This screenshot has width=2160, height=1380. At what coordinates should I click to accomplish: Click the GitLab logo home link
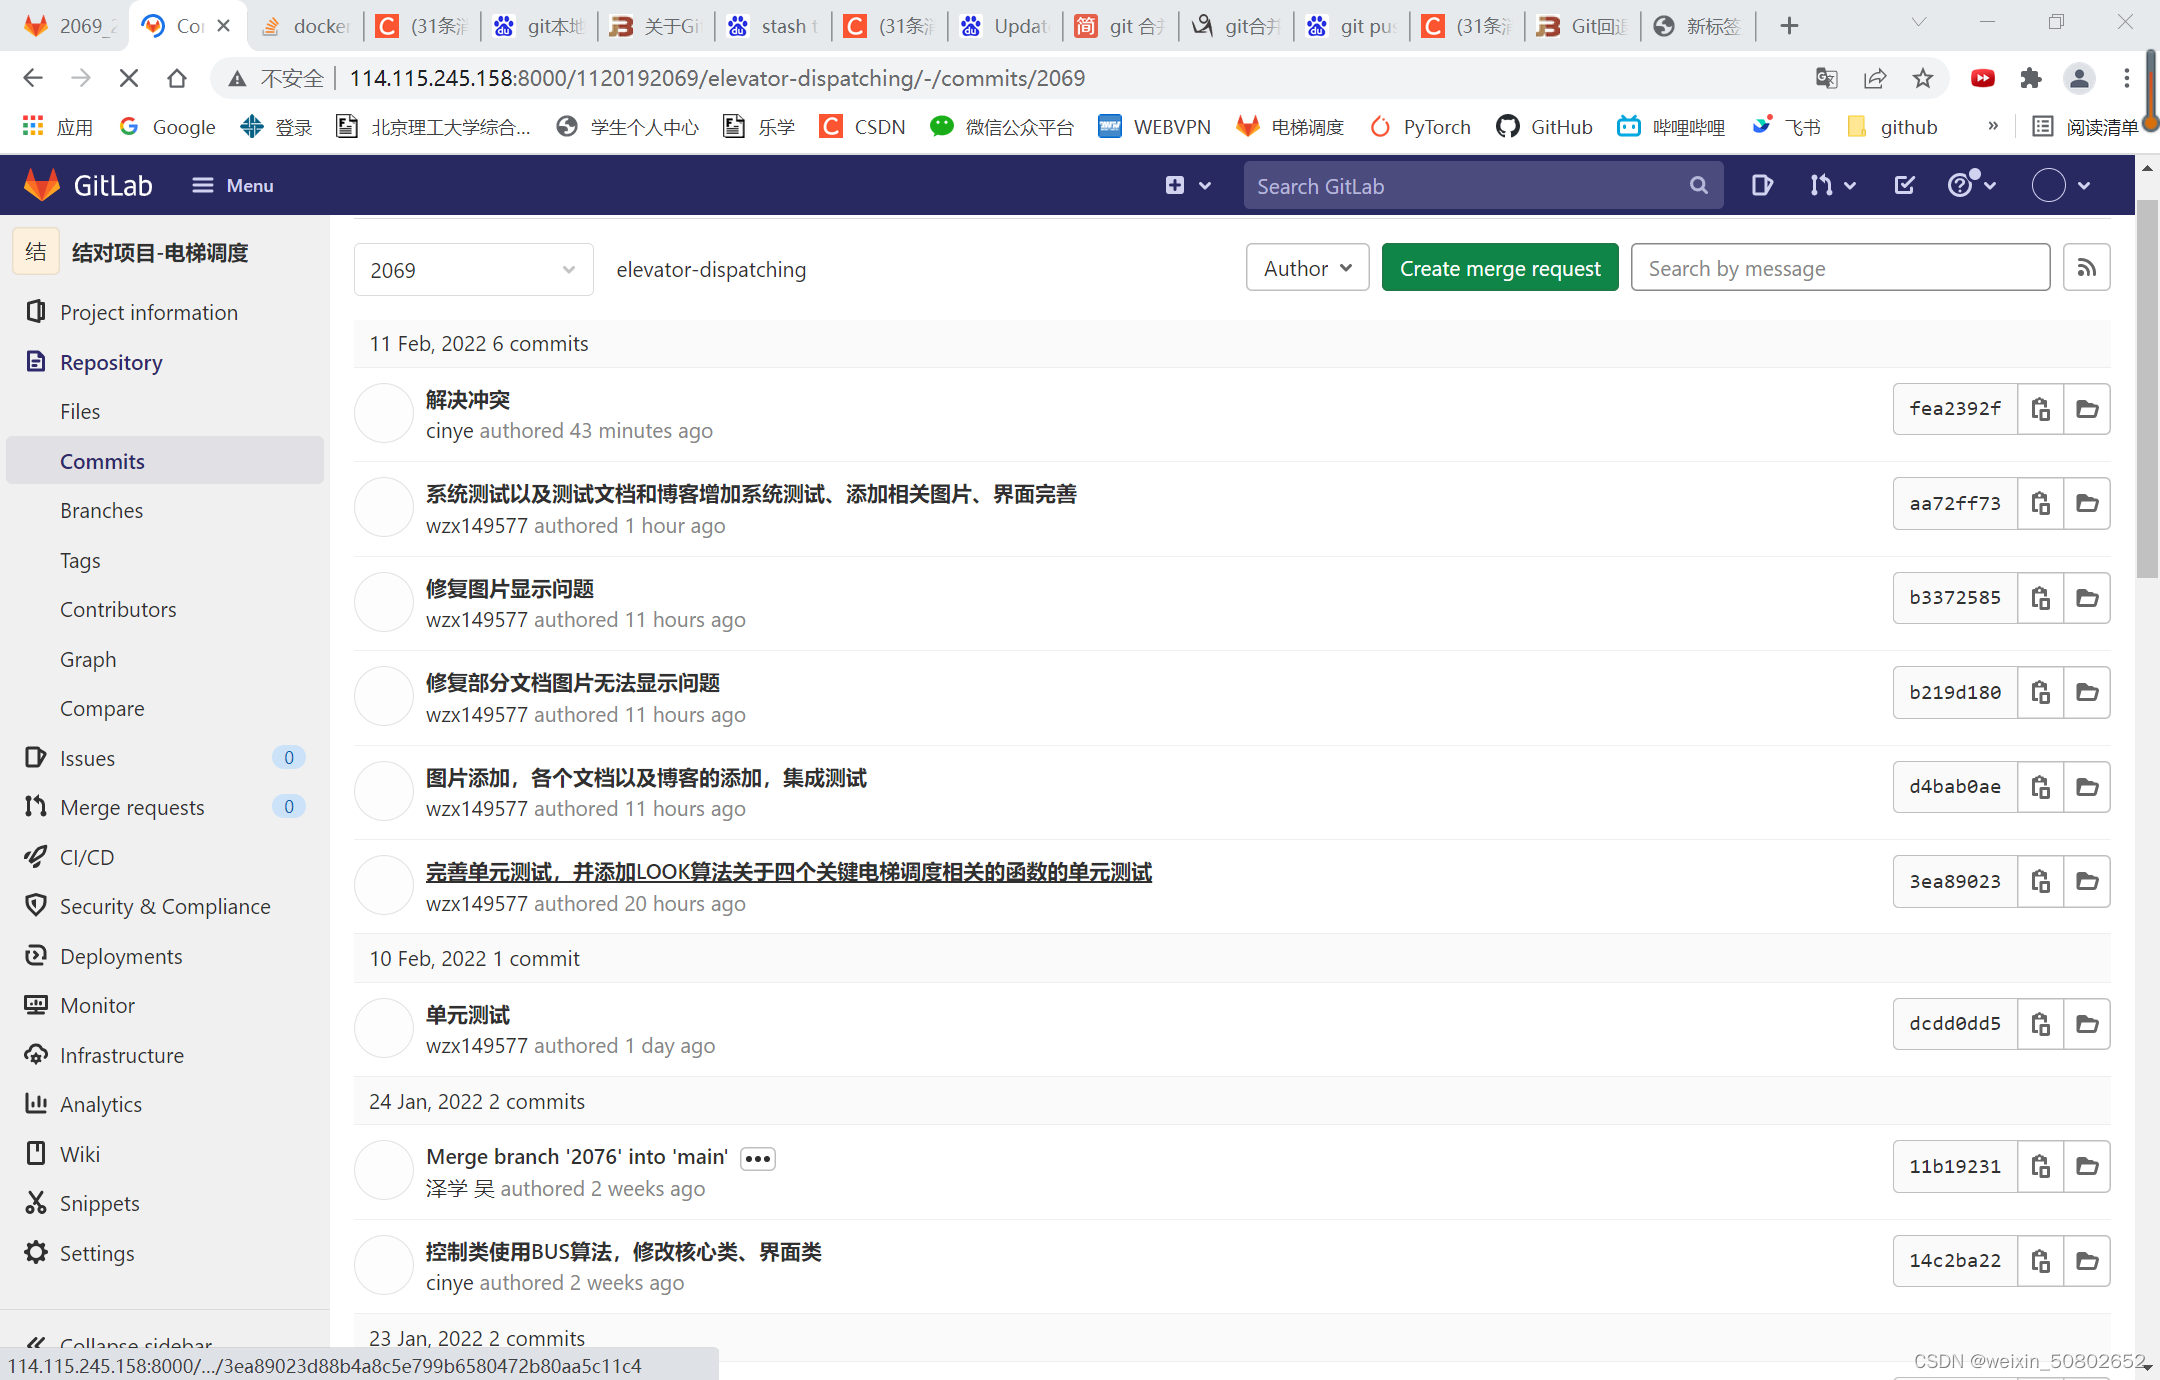tap(88, 185)
